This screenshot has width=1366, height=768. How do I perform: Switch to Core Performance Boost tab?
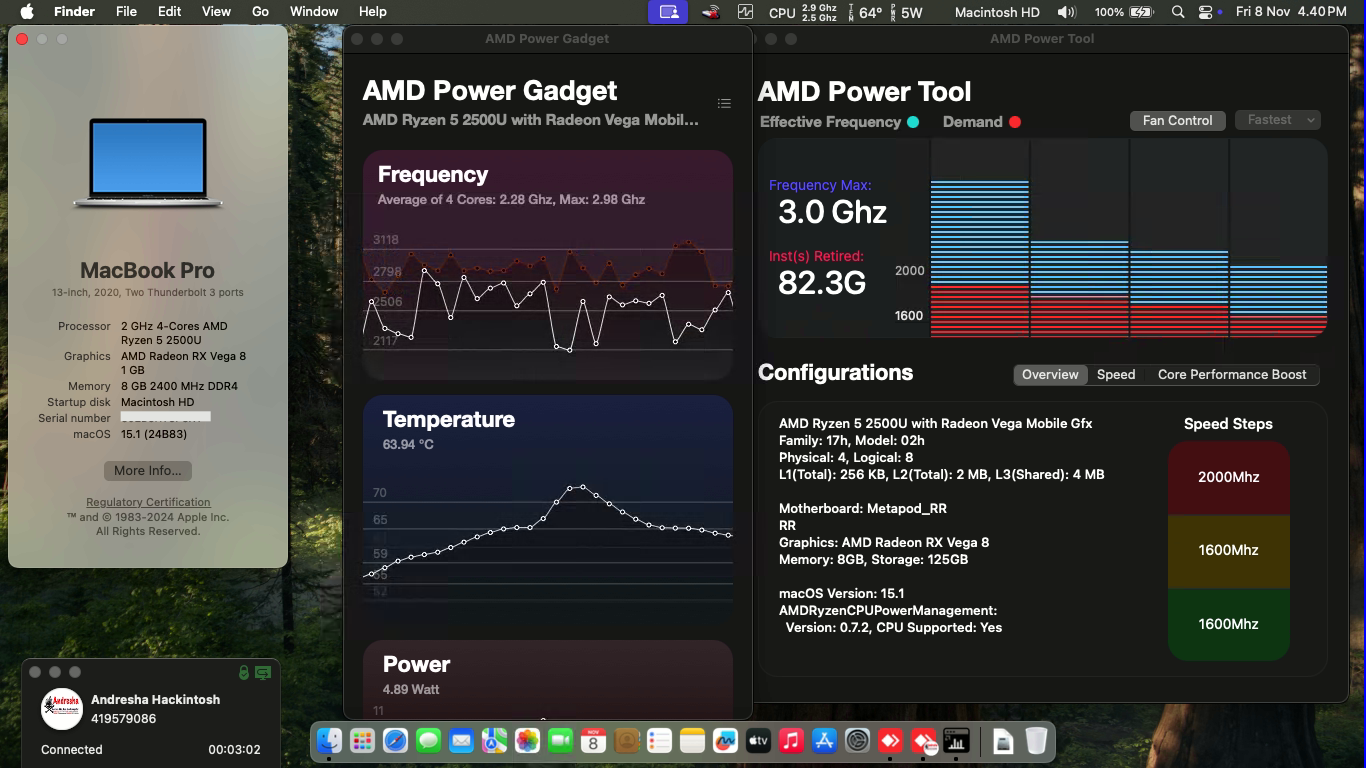(1232, 374)
